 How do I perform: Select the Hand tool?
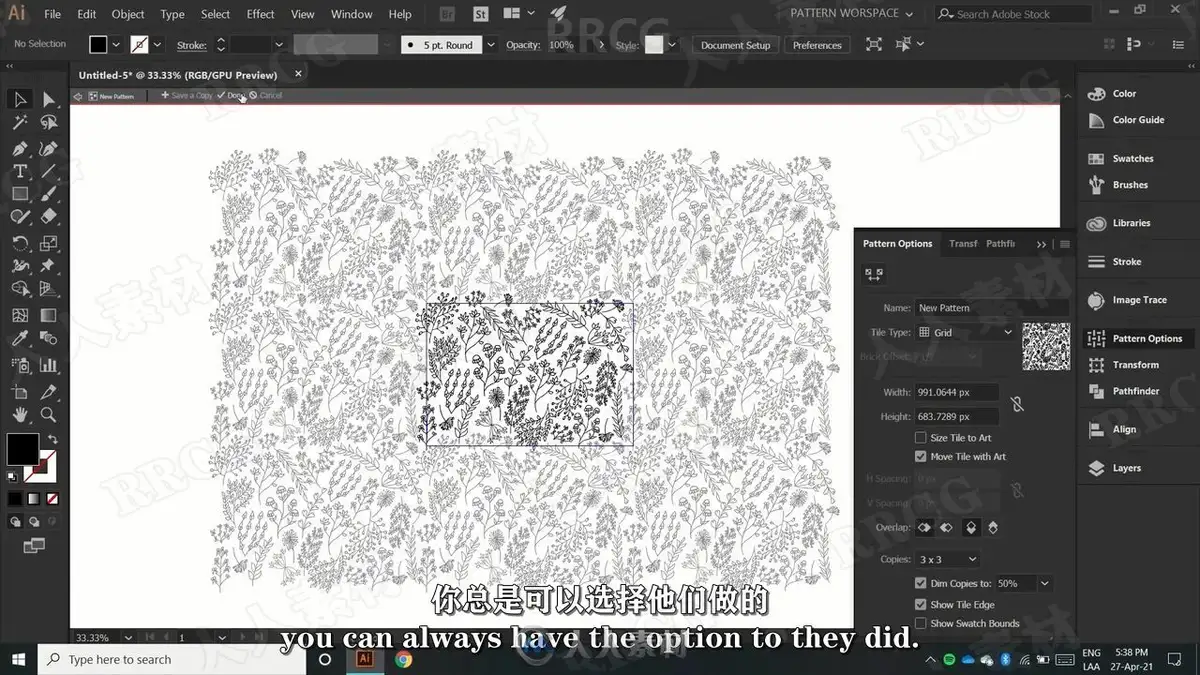pos(20,414)
